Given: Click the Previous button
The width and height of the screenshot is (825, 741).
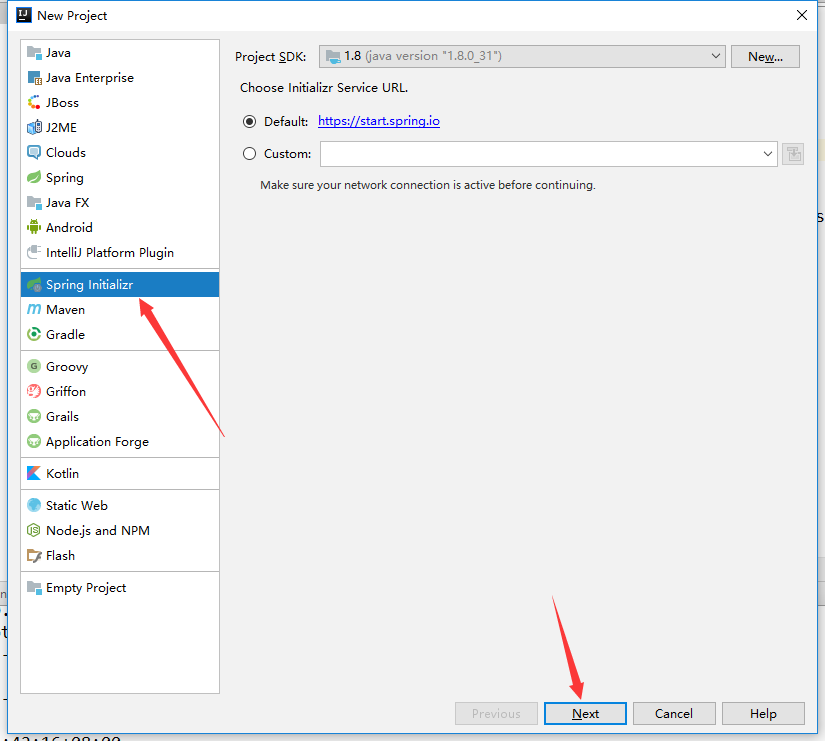Looking at the screenshot, I should [x=496, y=714].
